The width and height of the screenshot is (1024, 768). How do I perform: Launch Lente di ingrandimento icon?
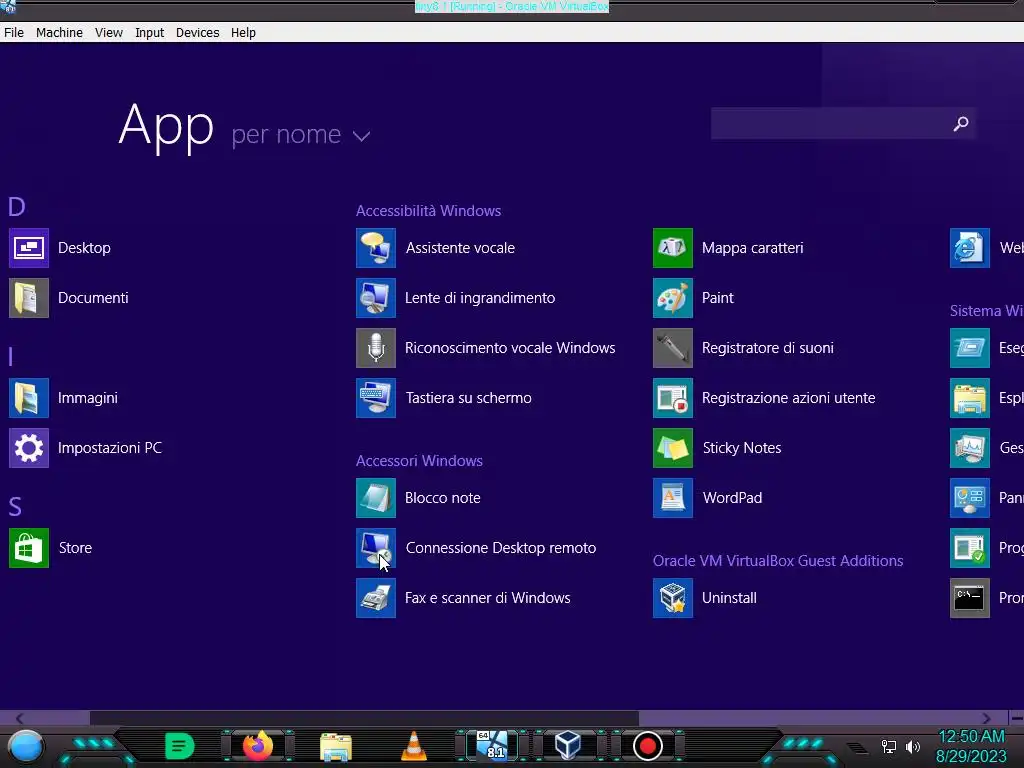376,298
